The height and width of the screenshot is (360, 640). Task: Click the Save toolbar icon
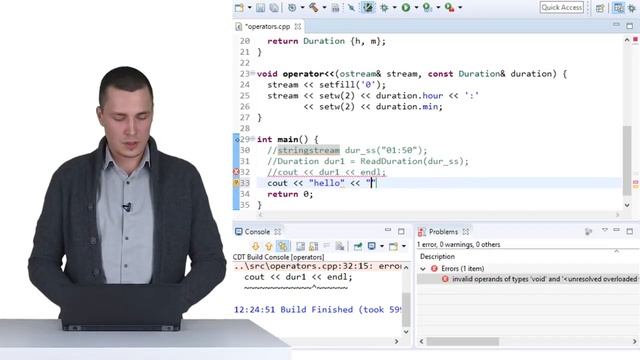point(260,7)
